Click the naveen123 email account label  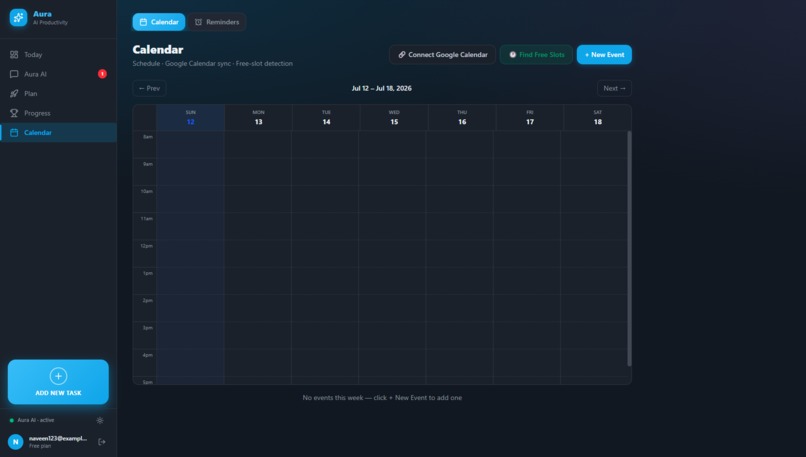pyautogui.click(x=58, y=438)
